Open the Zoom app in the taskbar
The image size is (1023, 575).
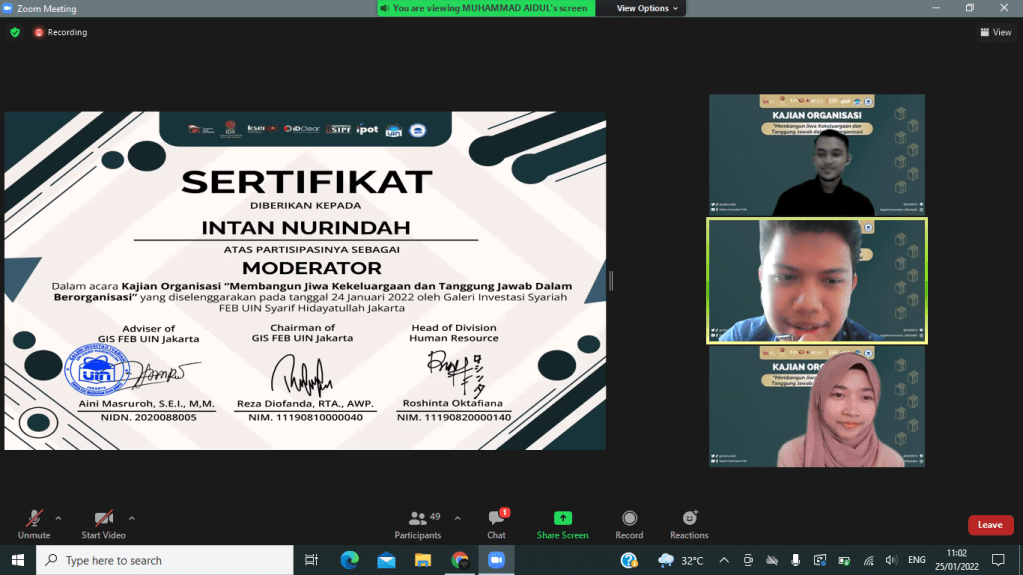coord(496,560)
